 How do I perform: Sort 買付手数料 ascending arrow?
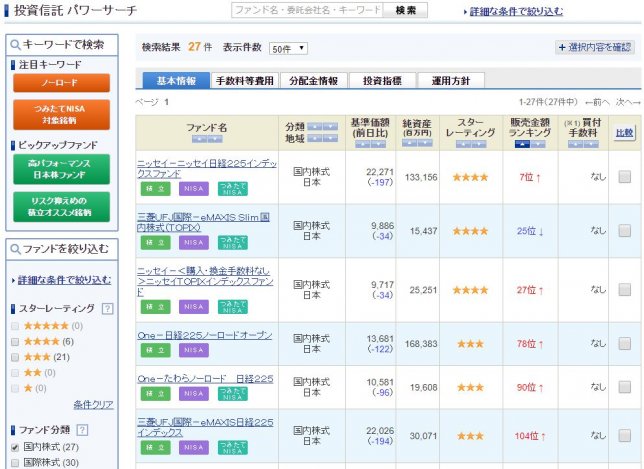(576, 144)
